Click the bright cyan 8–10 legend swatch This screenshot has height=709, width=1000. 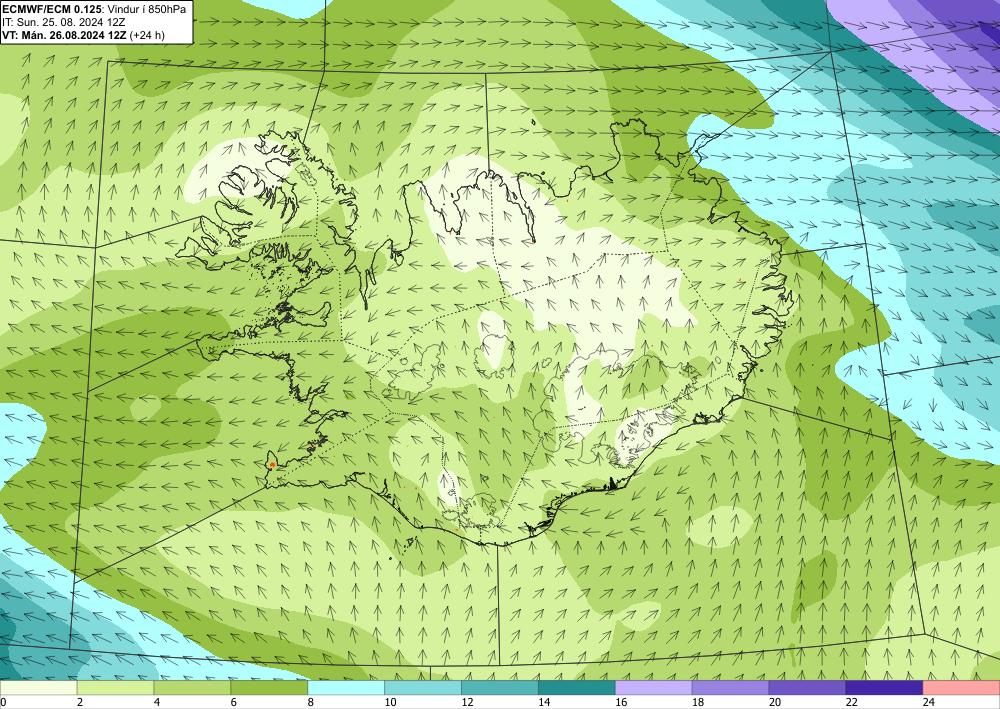[x=346, y=688]
